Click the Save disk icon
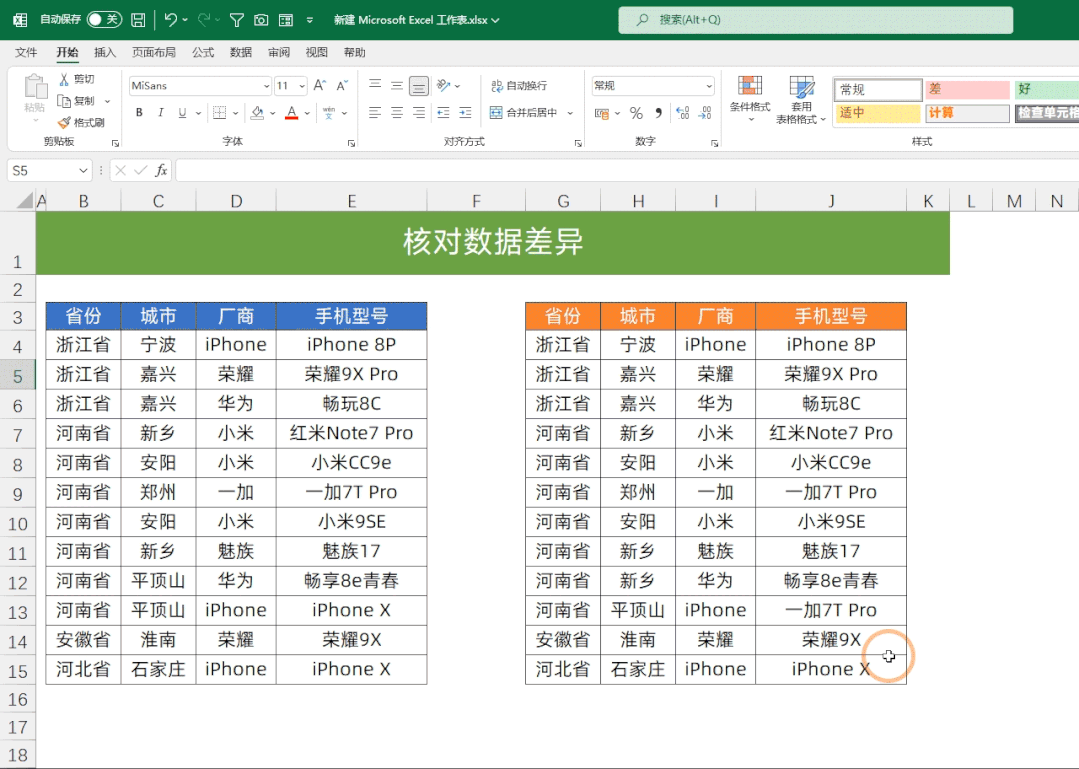 tap(138, 20)
